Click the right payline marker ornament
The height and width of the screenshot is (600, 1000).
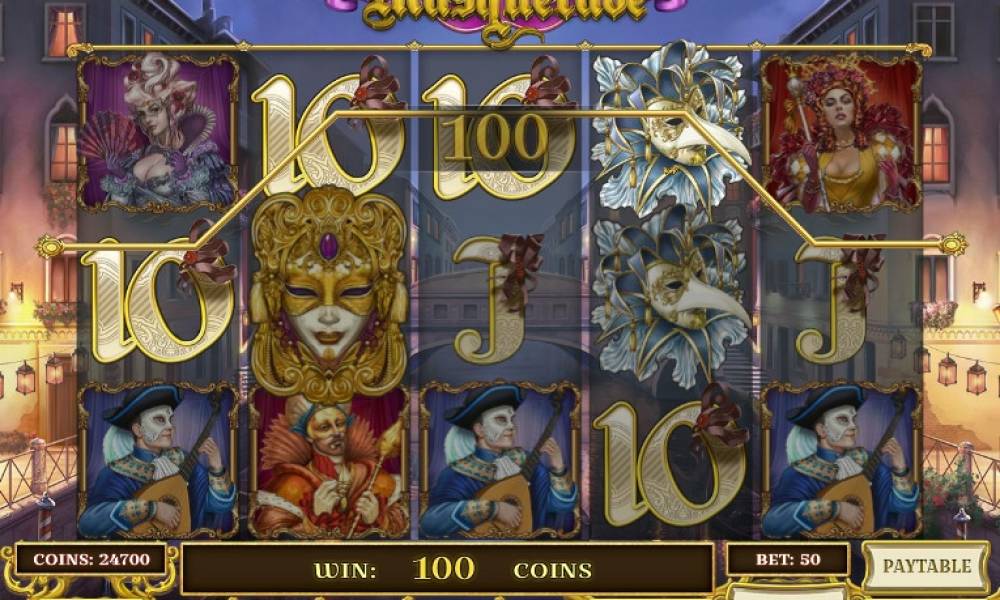(953, 244)
